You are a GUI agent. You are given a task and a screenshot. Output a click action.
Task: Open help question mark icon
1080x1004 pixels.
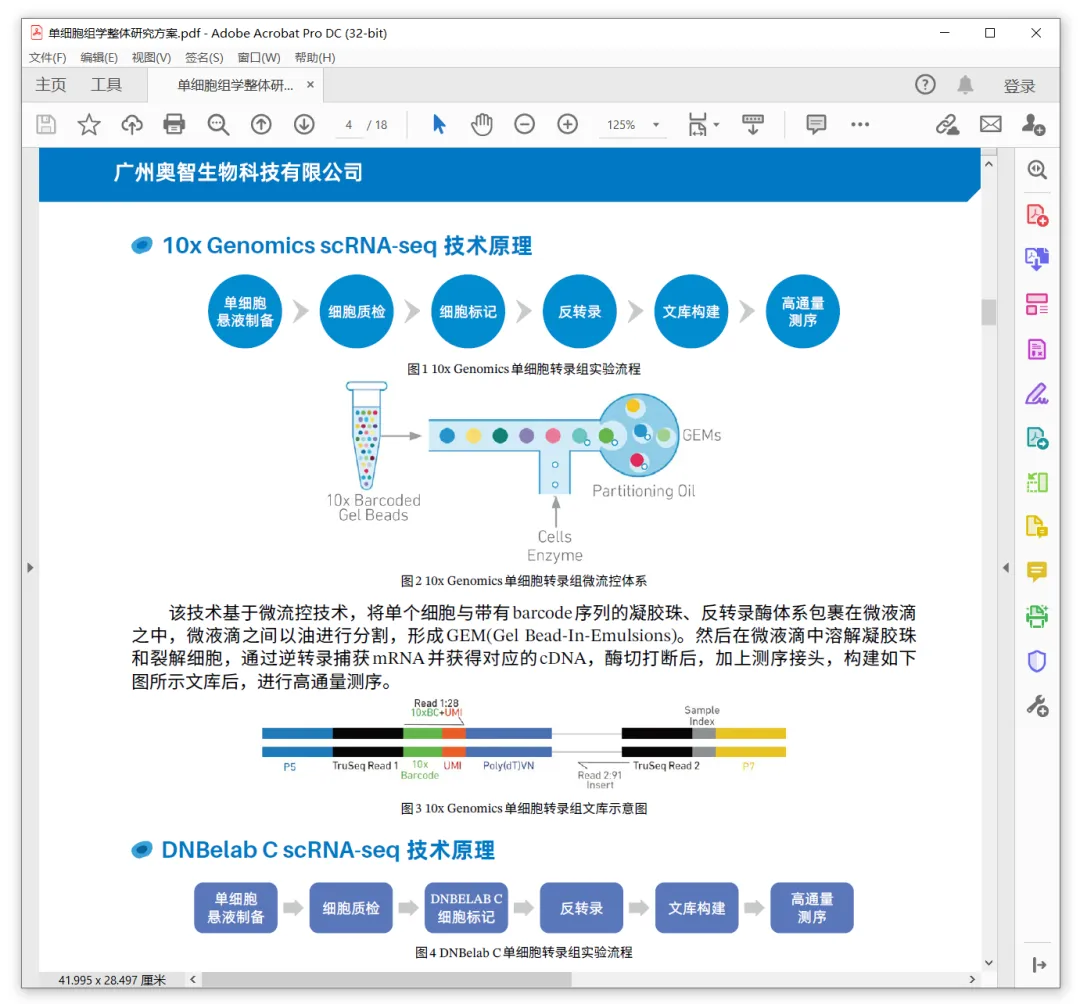pyautogui.click(x=925, y=85)
